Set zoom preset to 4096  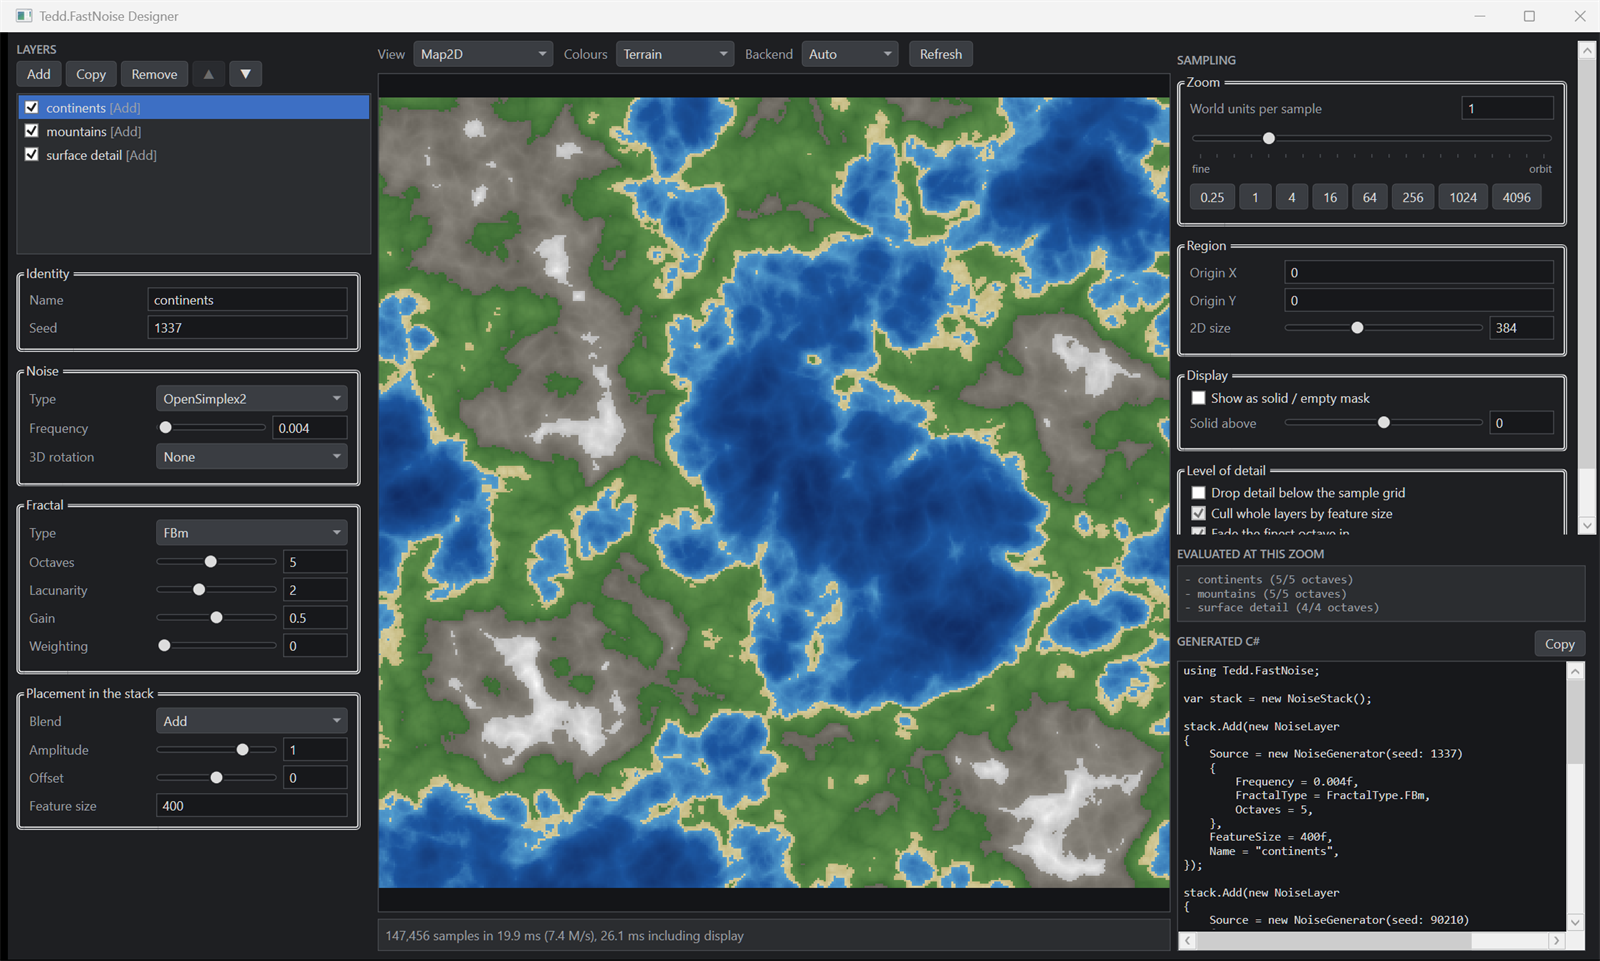coord(1516,197)
